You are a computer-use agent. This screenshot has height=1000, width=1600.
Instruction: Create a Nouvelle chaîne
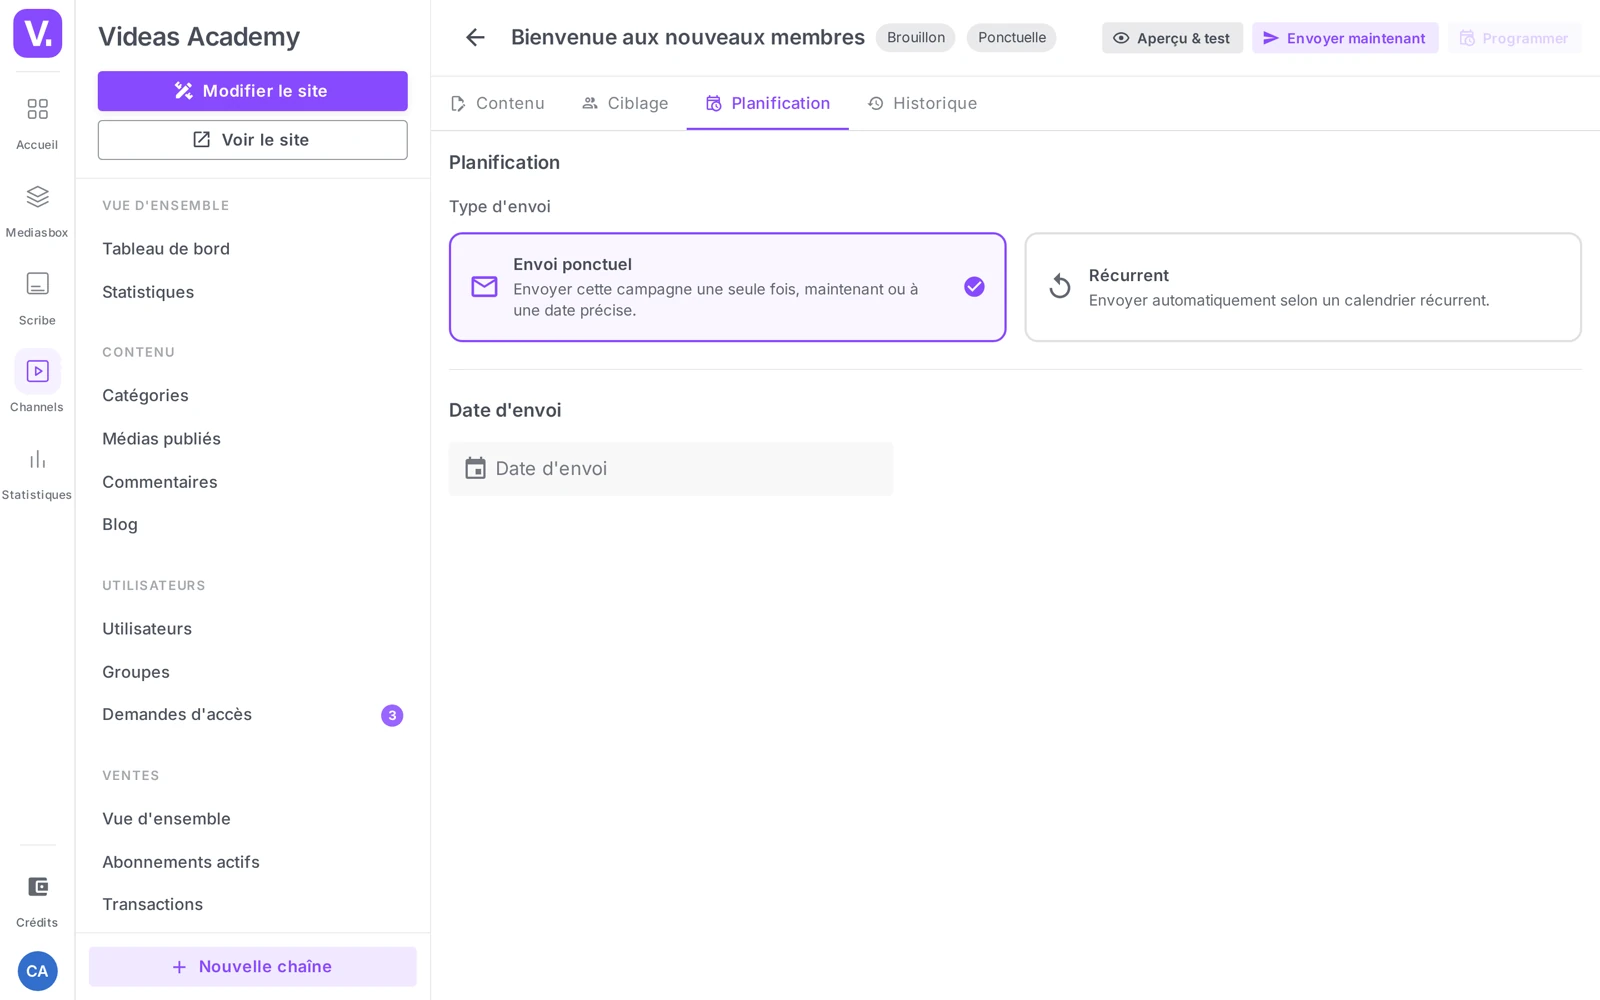(252, 967)
